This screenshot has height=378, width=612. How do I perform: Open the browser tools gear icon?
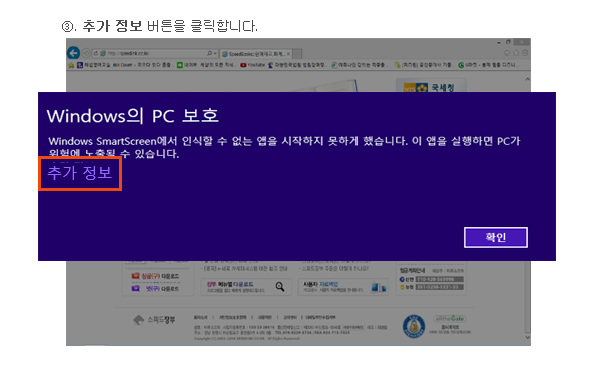pos(525,53)
